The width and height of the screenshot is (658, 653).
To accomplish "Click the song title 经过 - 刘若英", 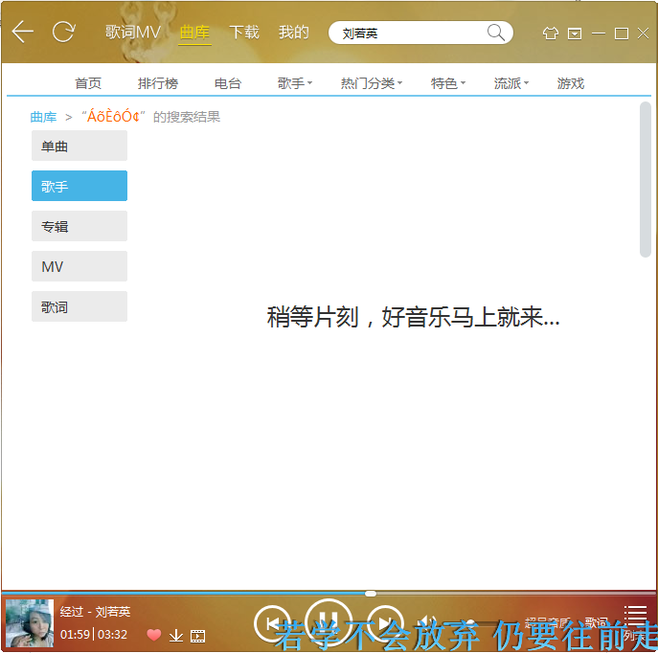I will pyautogui.click(x=95, y=612).
